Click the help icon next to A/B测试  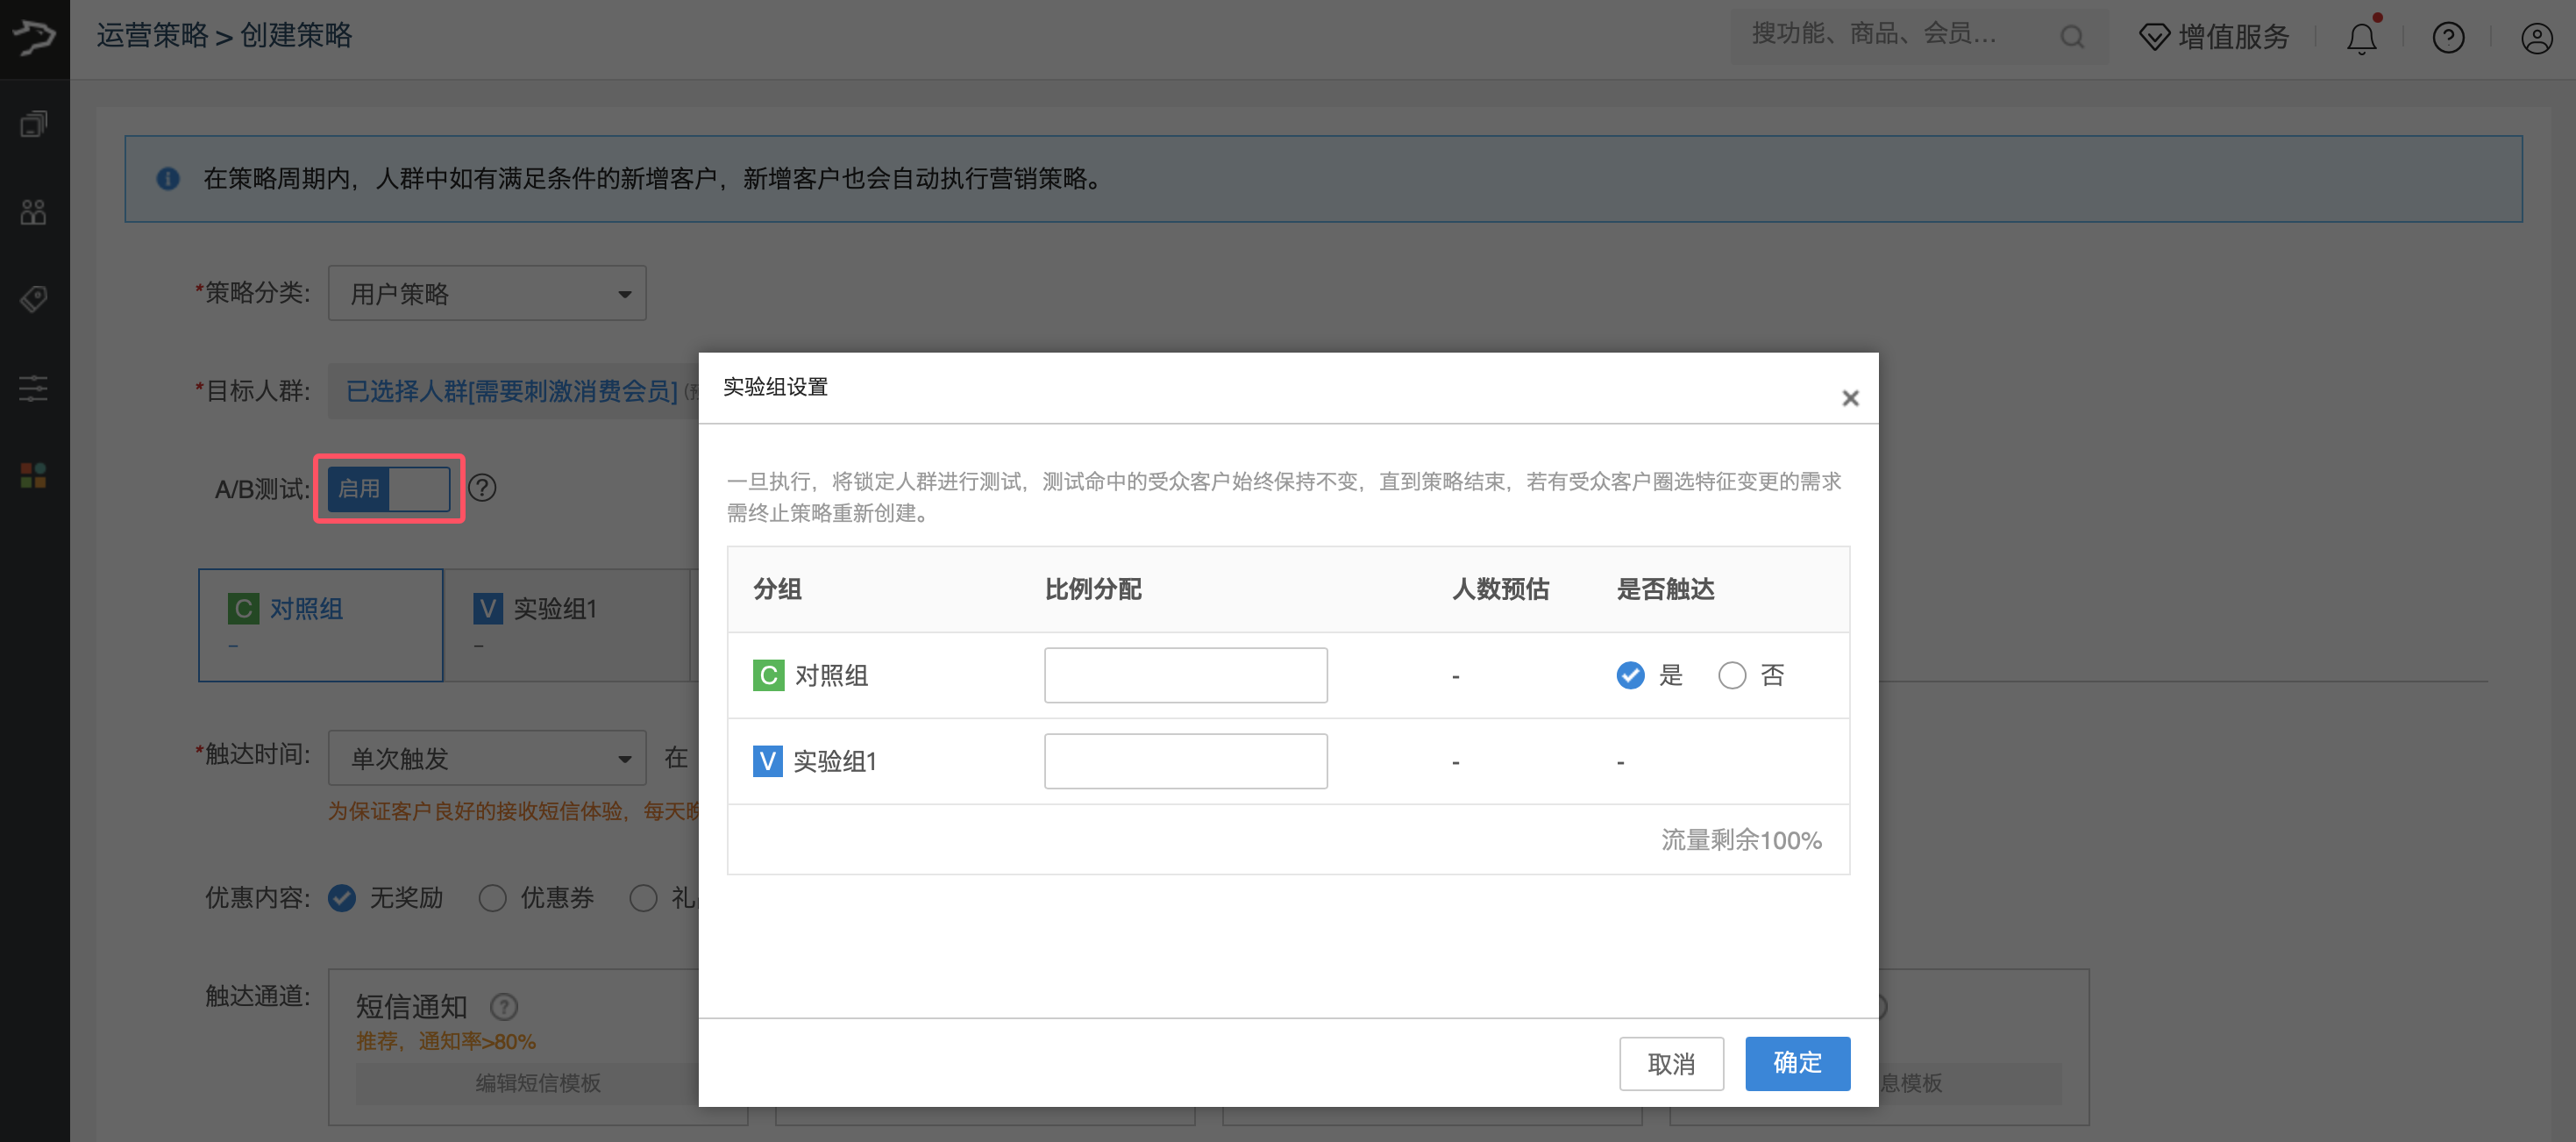(x=482, y=488)
